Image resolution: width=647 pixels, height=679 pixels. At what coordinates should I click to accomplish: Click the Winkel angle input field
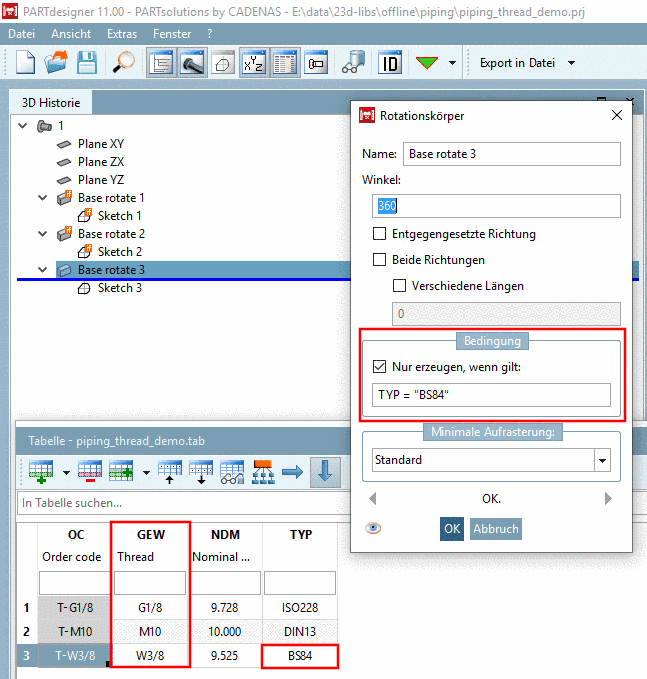click(496, 206)
